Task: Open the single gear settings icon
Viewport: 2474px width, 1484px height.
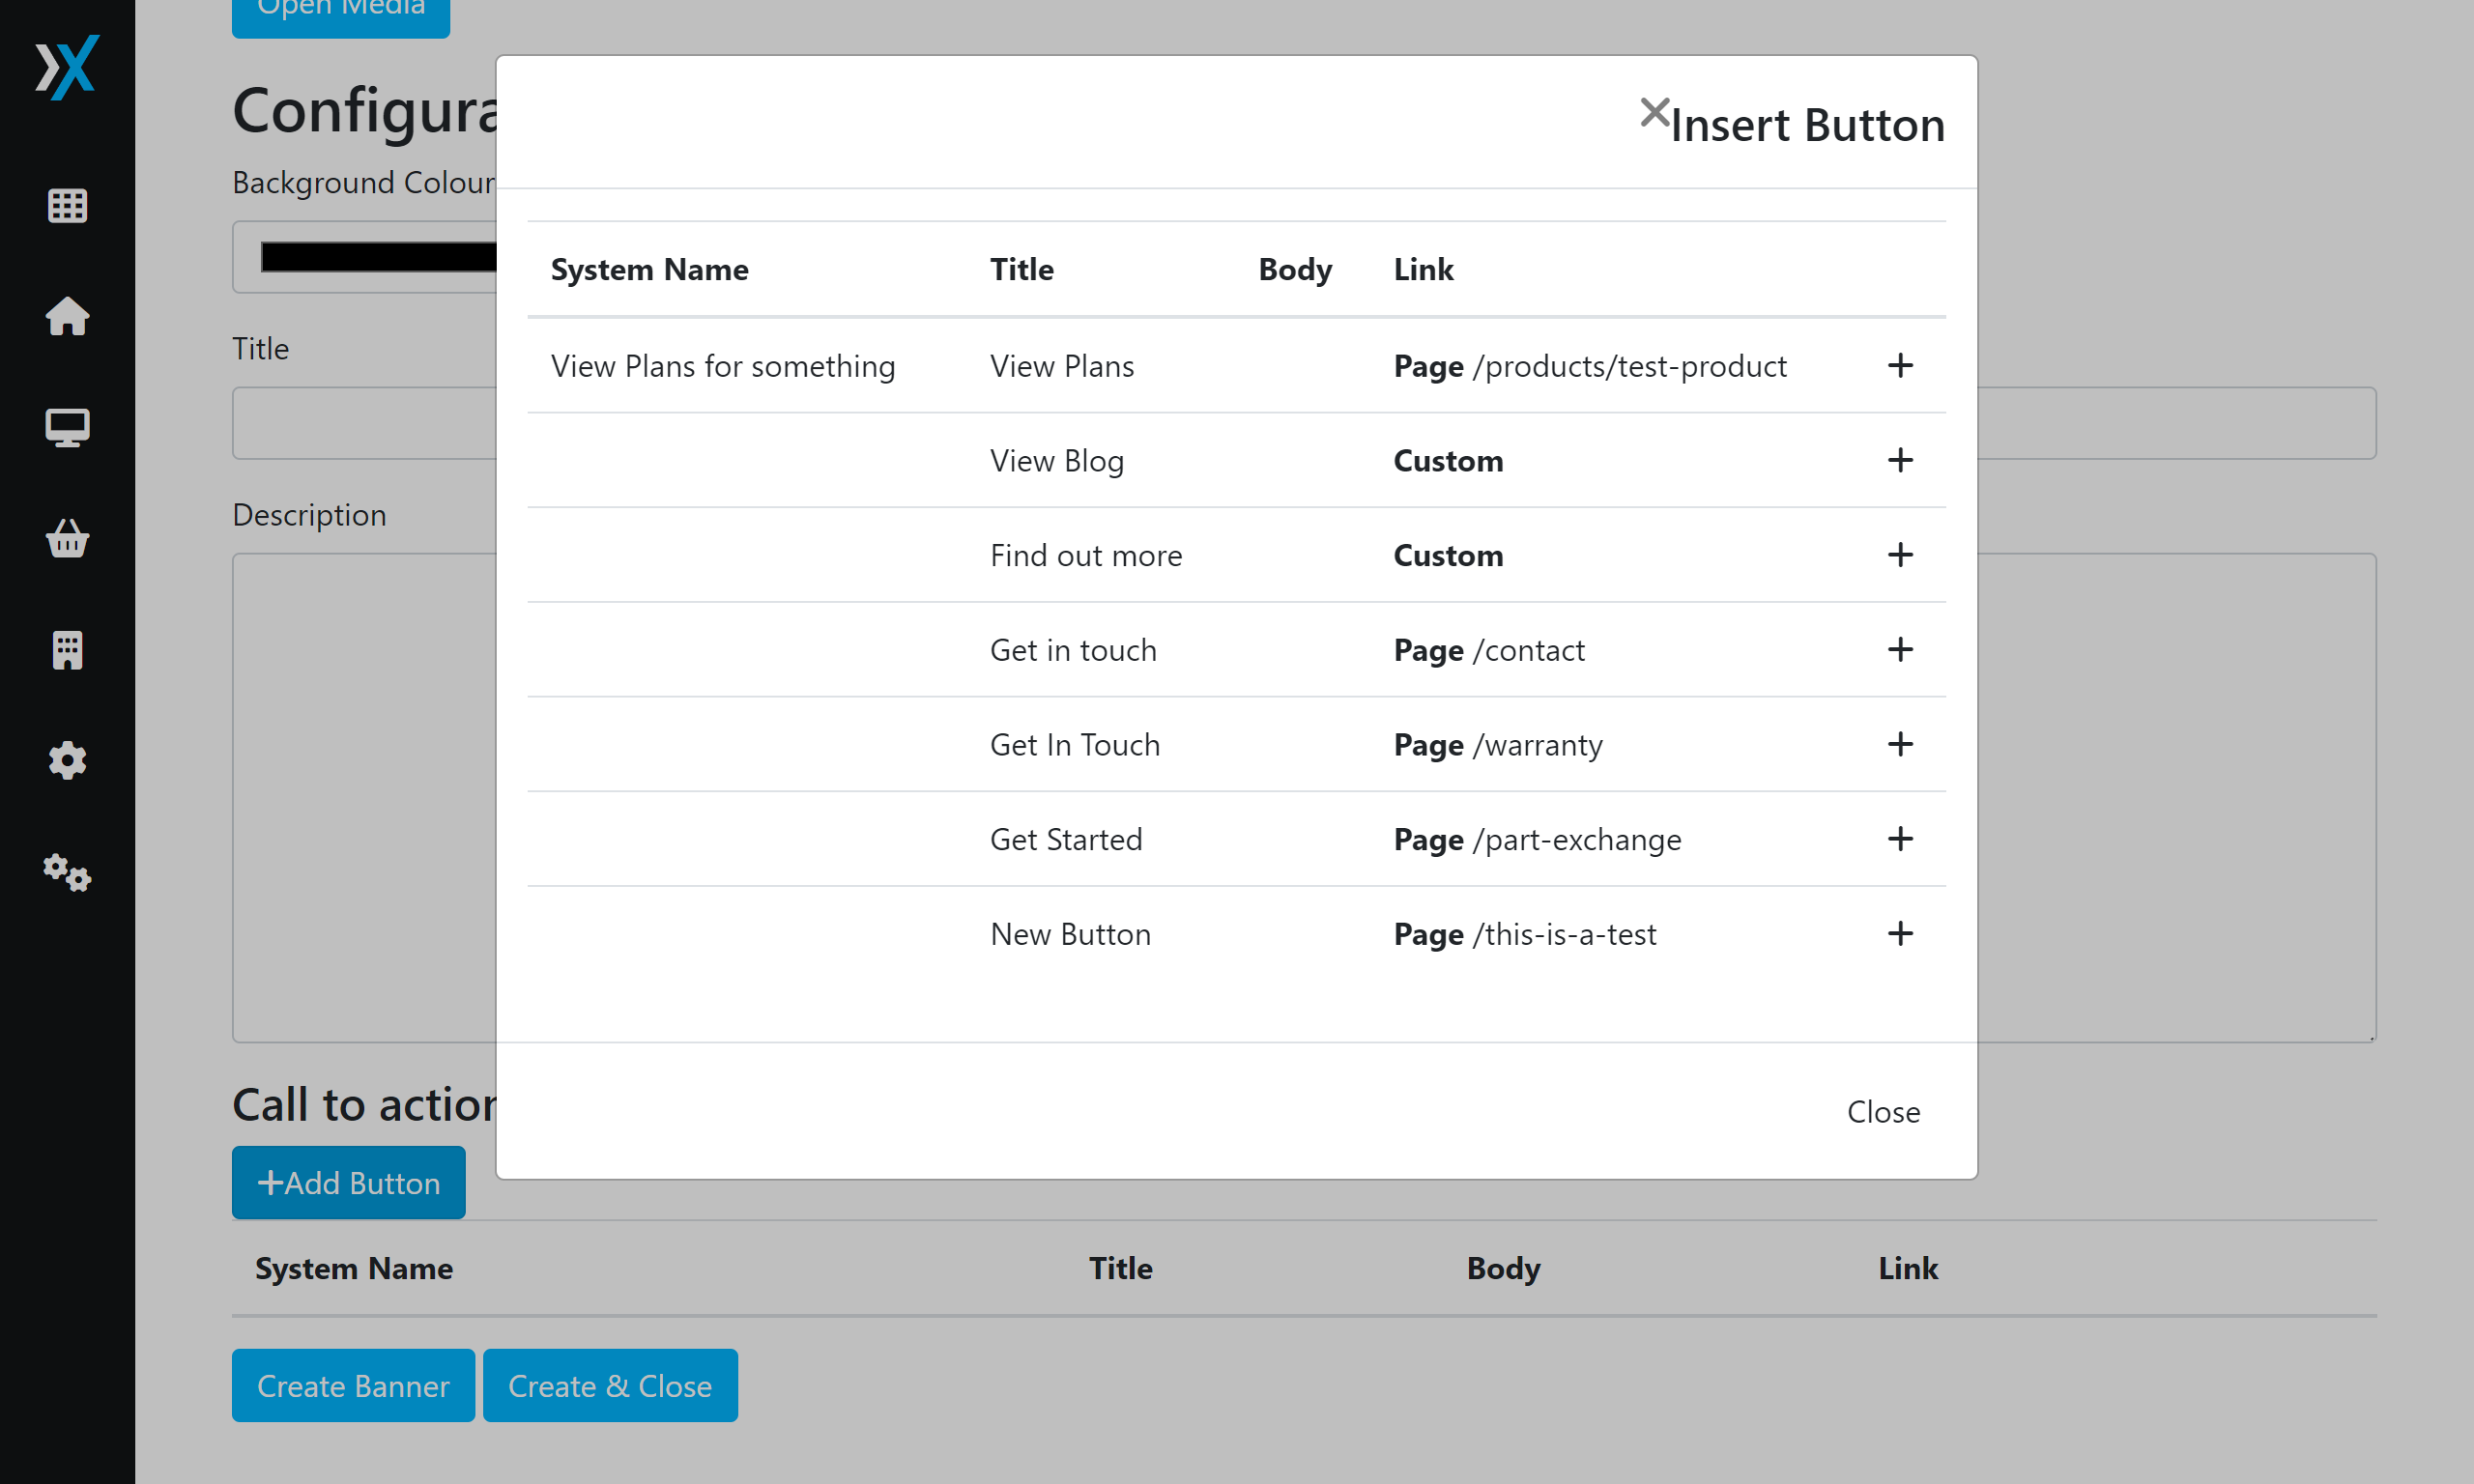Action: 67,761
